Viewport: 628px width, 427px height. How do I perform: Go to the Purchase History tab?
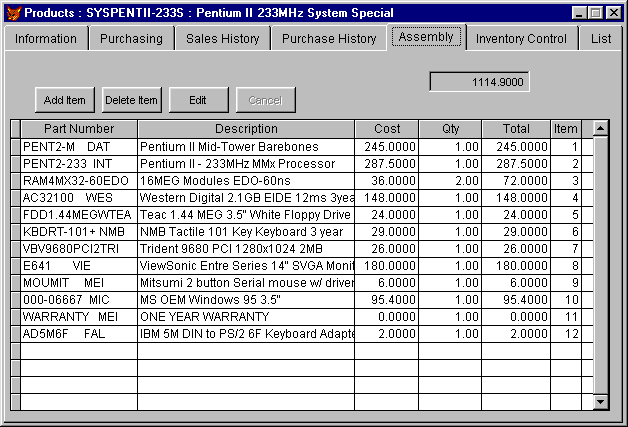click(329, 39)
